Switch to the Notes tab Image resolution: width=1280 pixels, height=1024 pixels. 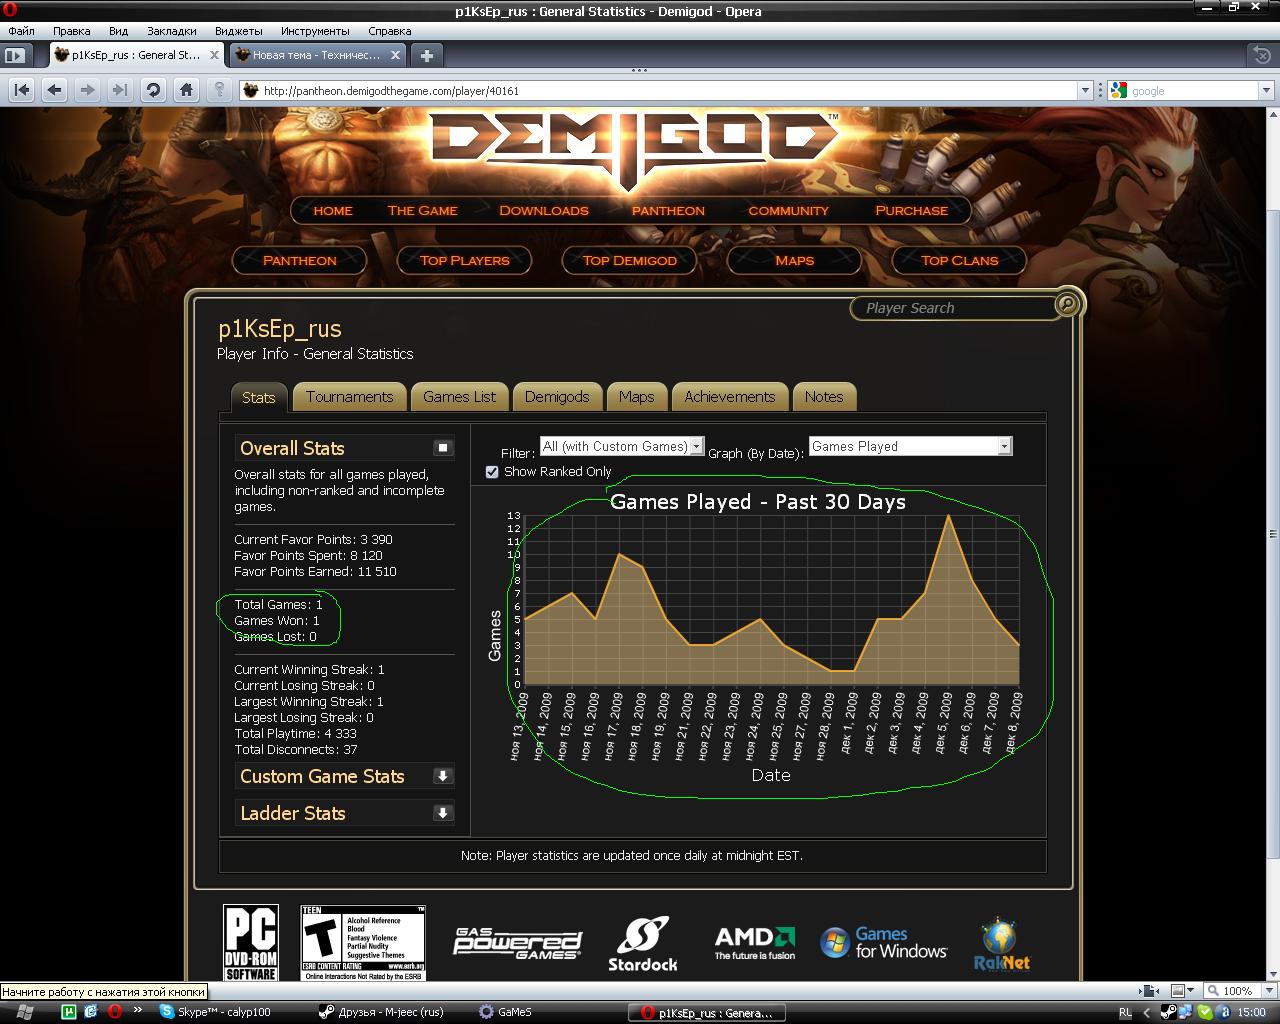point(824,397)
